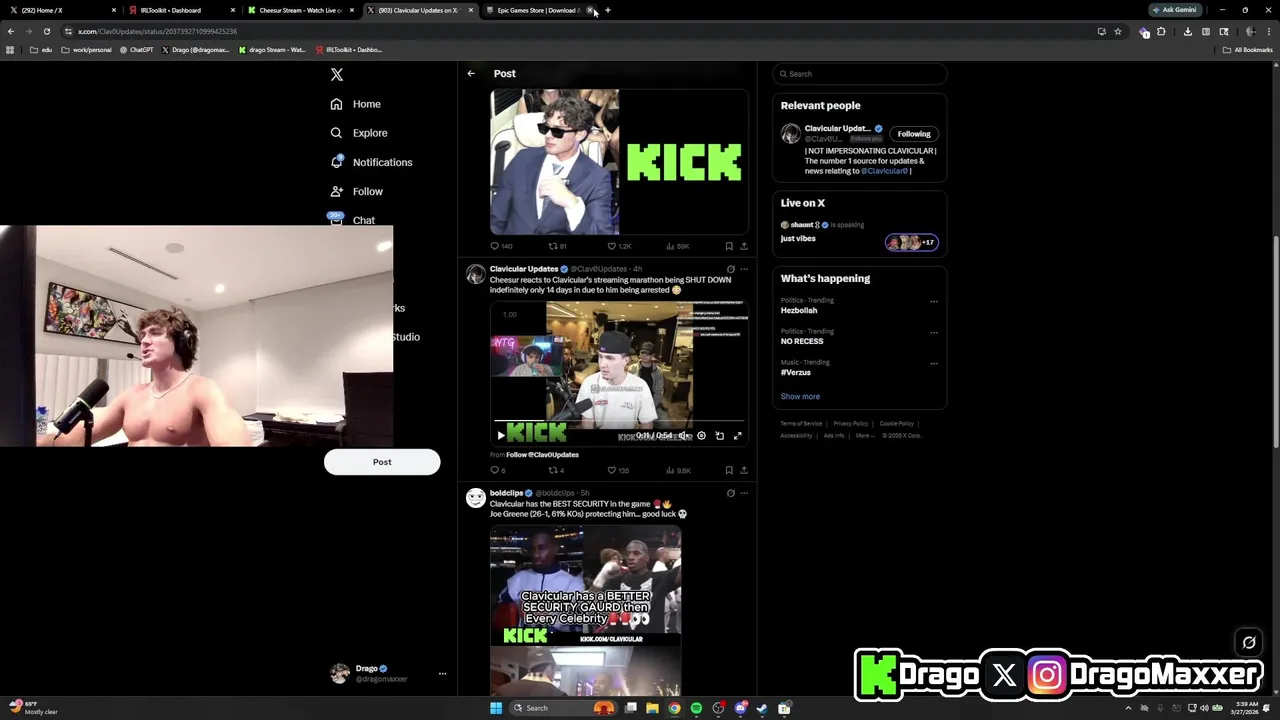Play the Cheesur reaction video

[x=501, y=436]
